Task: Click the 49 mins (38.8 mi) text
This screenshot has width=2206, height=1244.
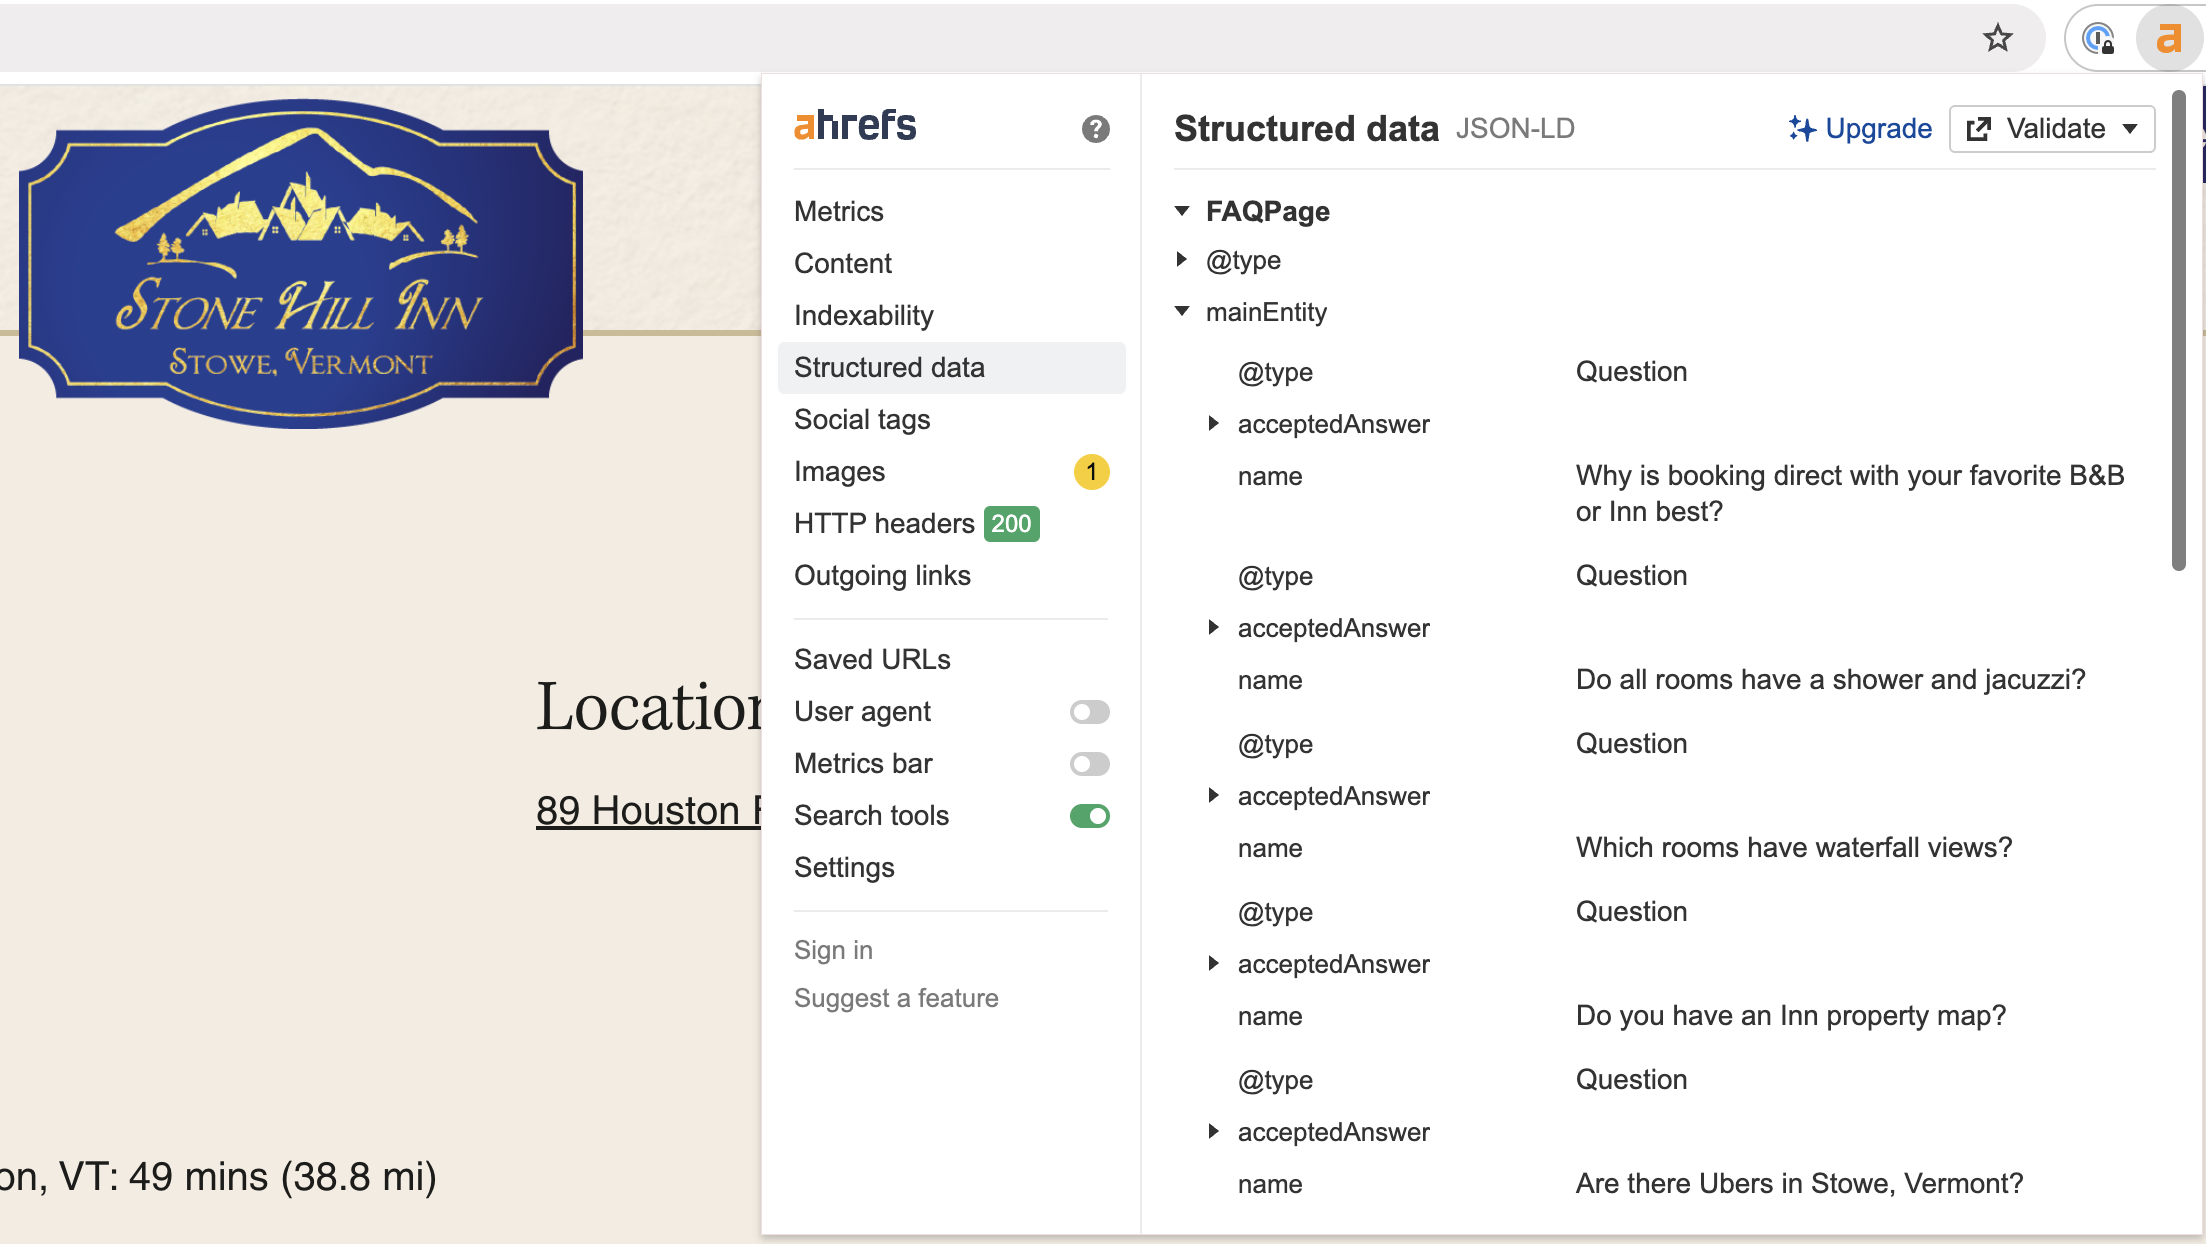Action: [x=283, y=1177]
